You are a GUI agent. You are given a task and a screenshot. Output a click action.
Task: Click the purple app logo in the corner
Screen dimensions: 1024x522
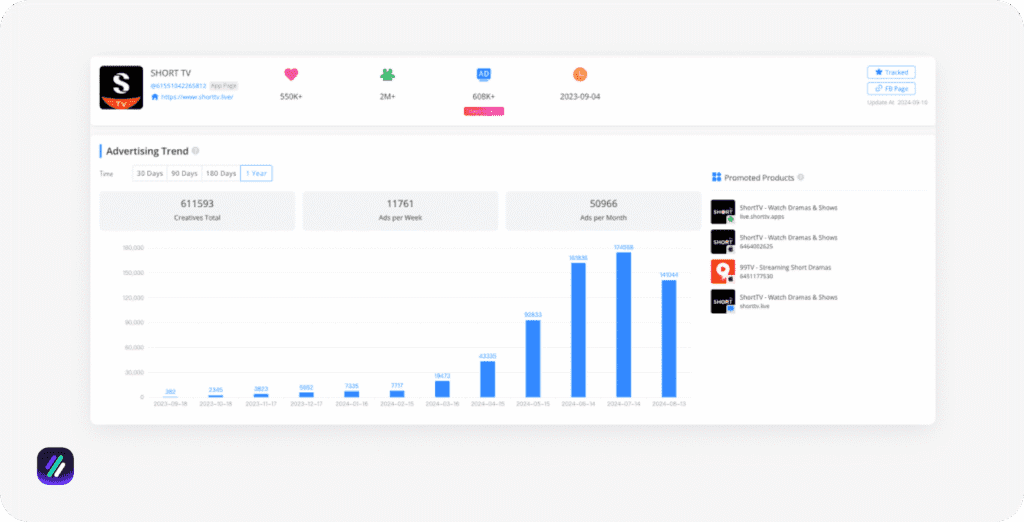pyautogui.click(x=56, y=466)
